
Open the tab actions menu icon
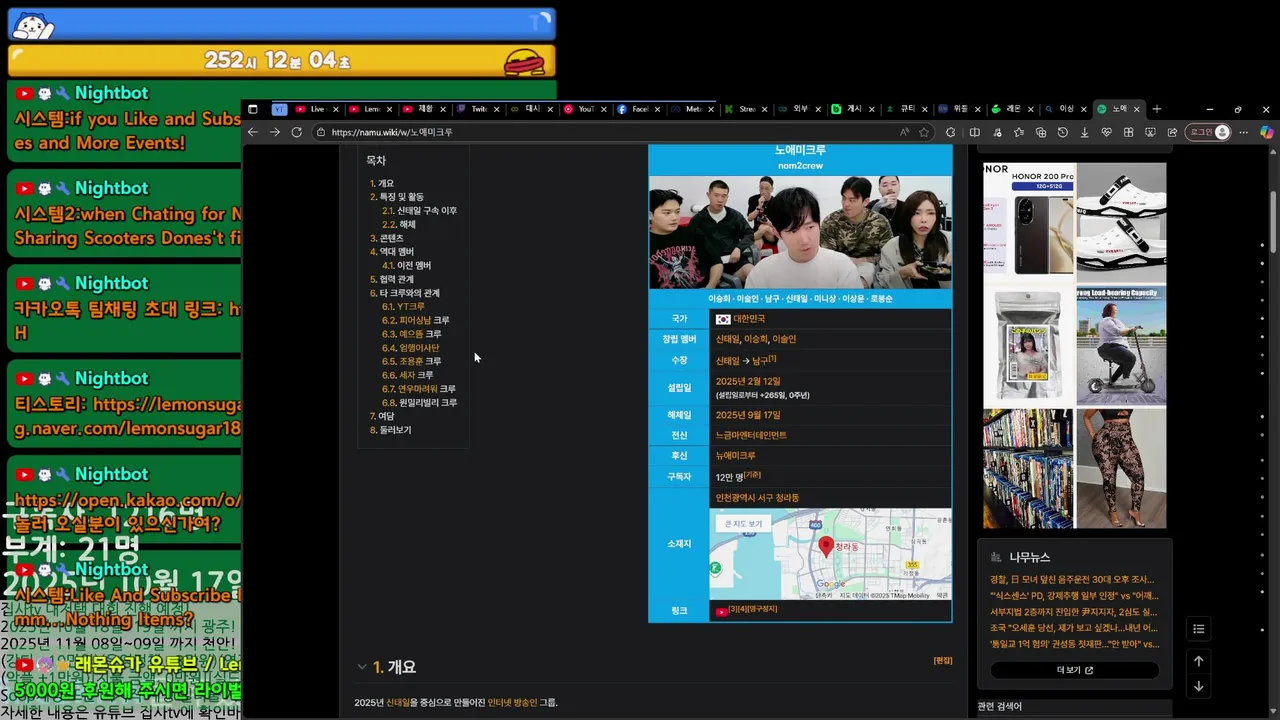coord(253,109)
